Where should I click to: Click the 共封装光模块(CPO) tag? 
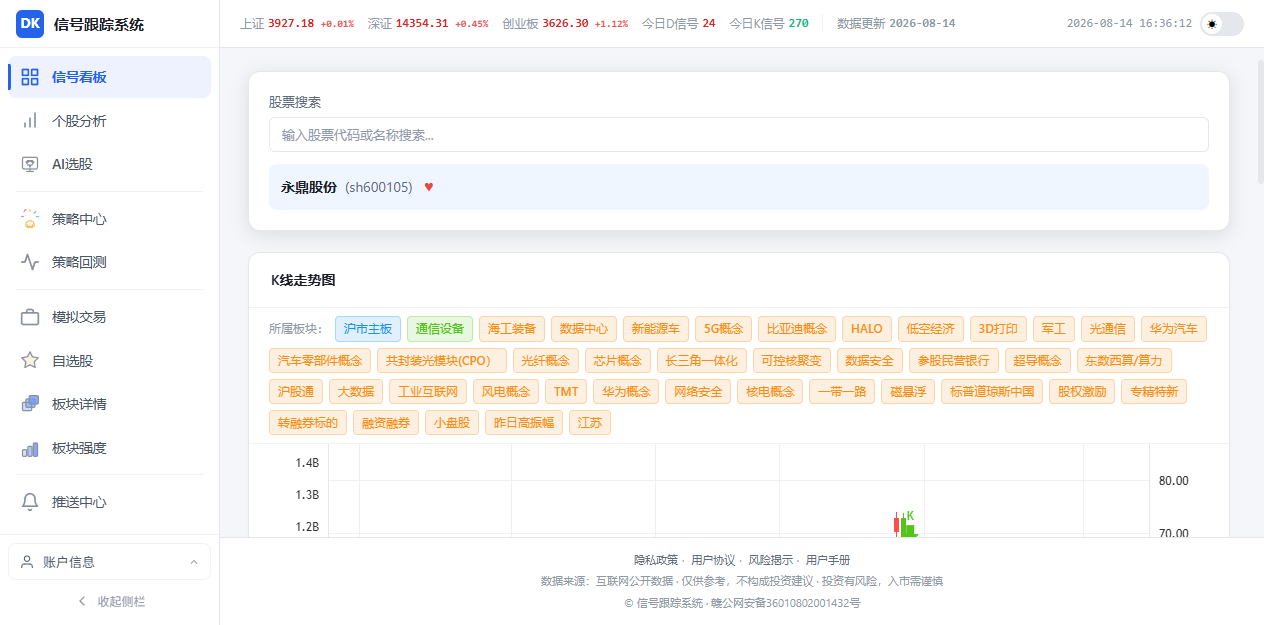(x=442, y=360)
